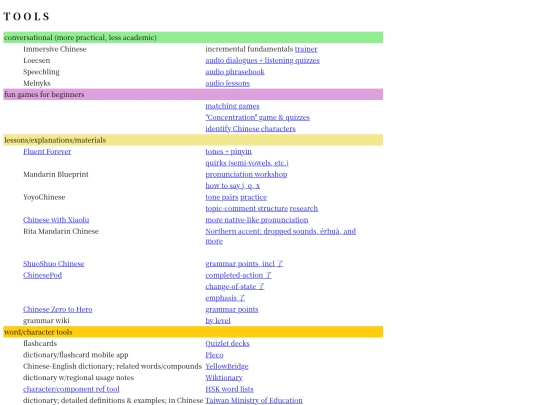Visit Chinese with Xiaolu link
This screenshot has width=540, height=405.
[x=56, y=220]
